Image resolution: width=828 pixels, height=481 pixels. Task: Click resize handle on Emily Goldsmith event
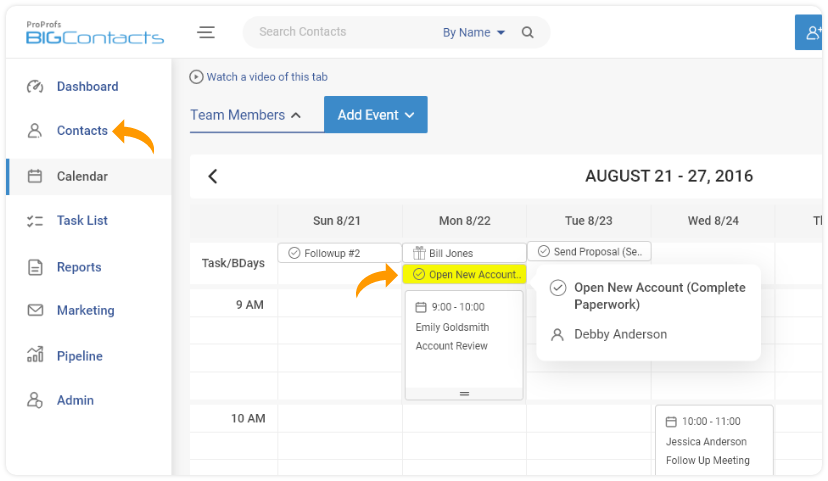click(464, 394)
